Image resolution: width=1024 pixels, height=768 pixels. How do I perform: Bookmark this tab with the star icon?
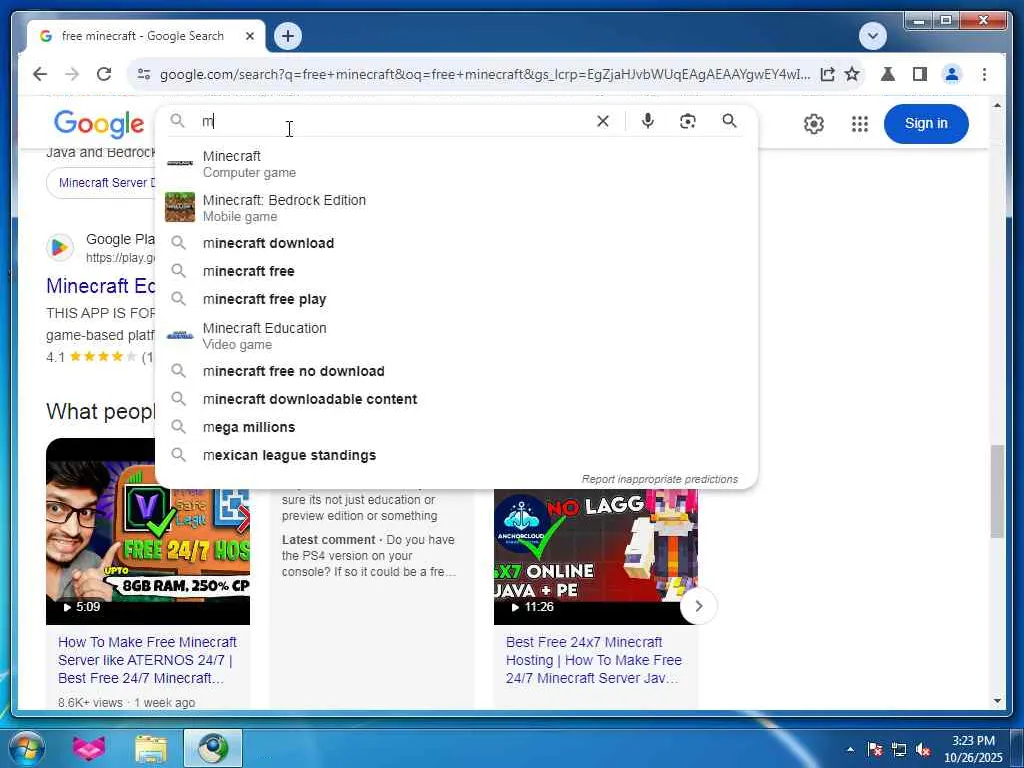click(x=852, y=74)
